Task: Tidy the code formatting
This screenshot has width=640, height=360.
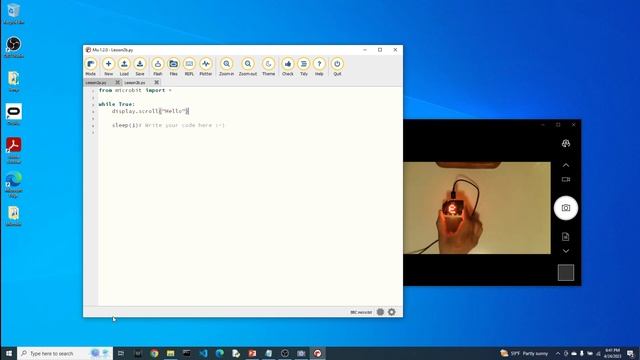Action: point(304,67)
